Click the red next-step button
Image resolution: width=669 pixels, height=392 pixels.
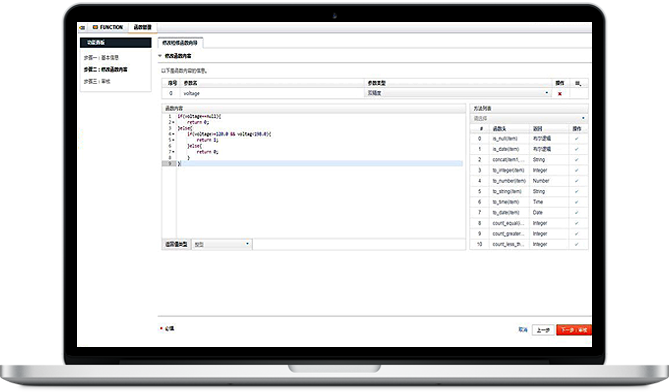pyautogui.click(x=573, y=330)
